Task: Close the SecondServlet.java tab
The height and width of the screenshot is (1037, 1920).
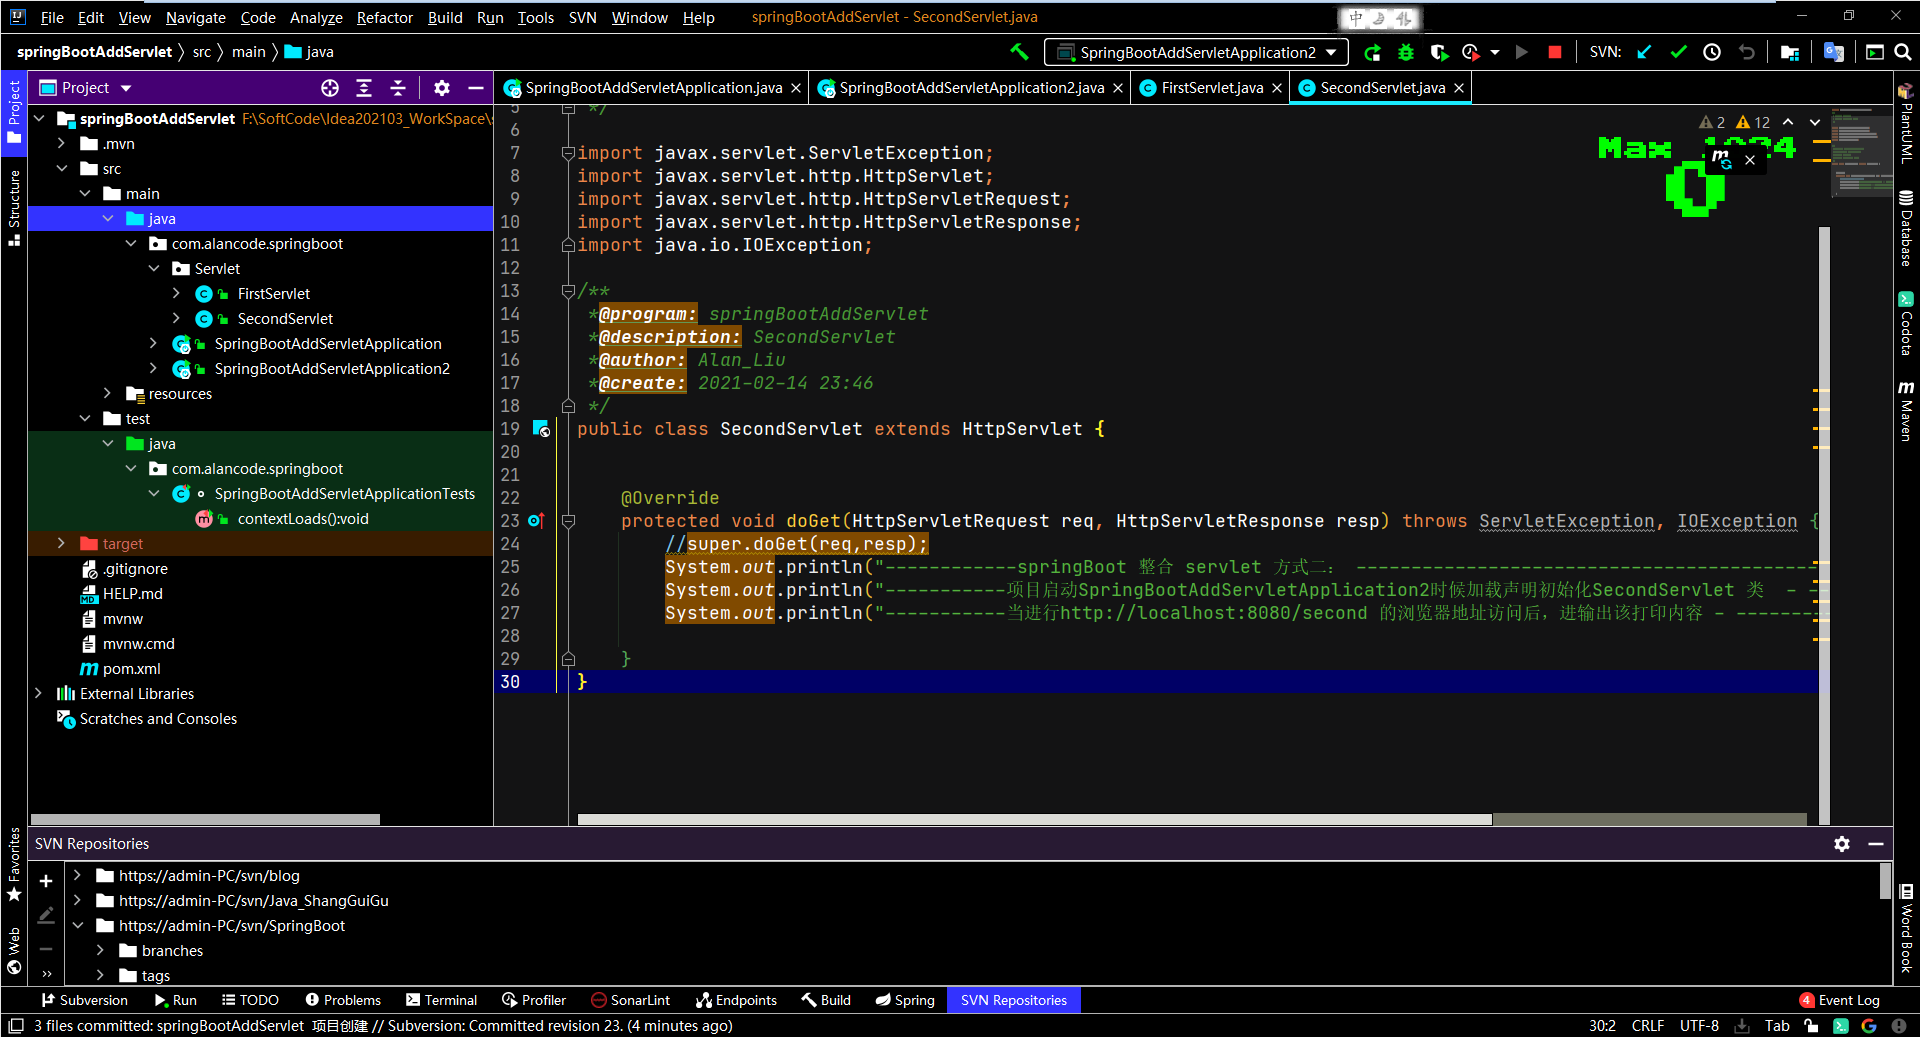Action: pyautogui.click(x=1459, y=88)
